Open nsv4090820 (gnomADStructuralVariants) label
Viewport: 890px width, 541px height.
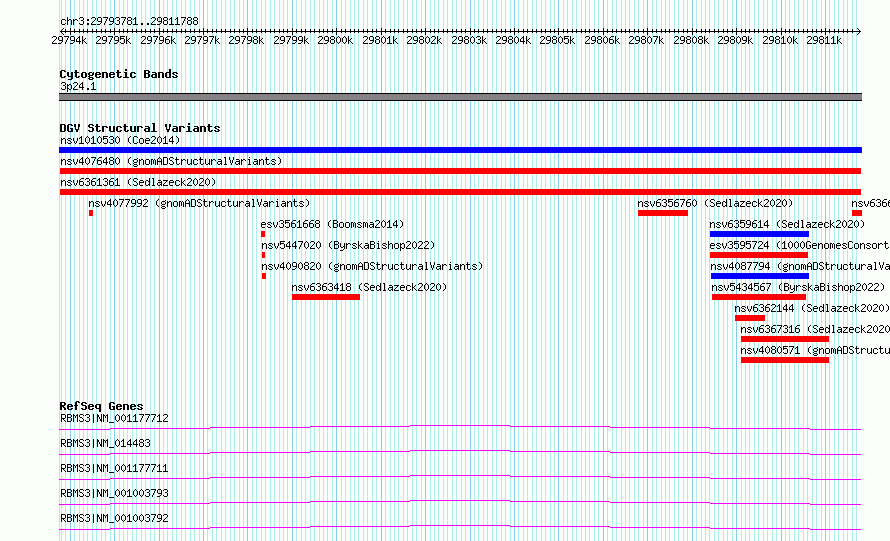pyautogui.click(x=372, y=266)
